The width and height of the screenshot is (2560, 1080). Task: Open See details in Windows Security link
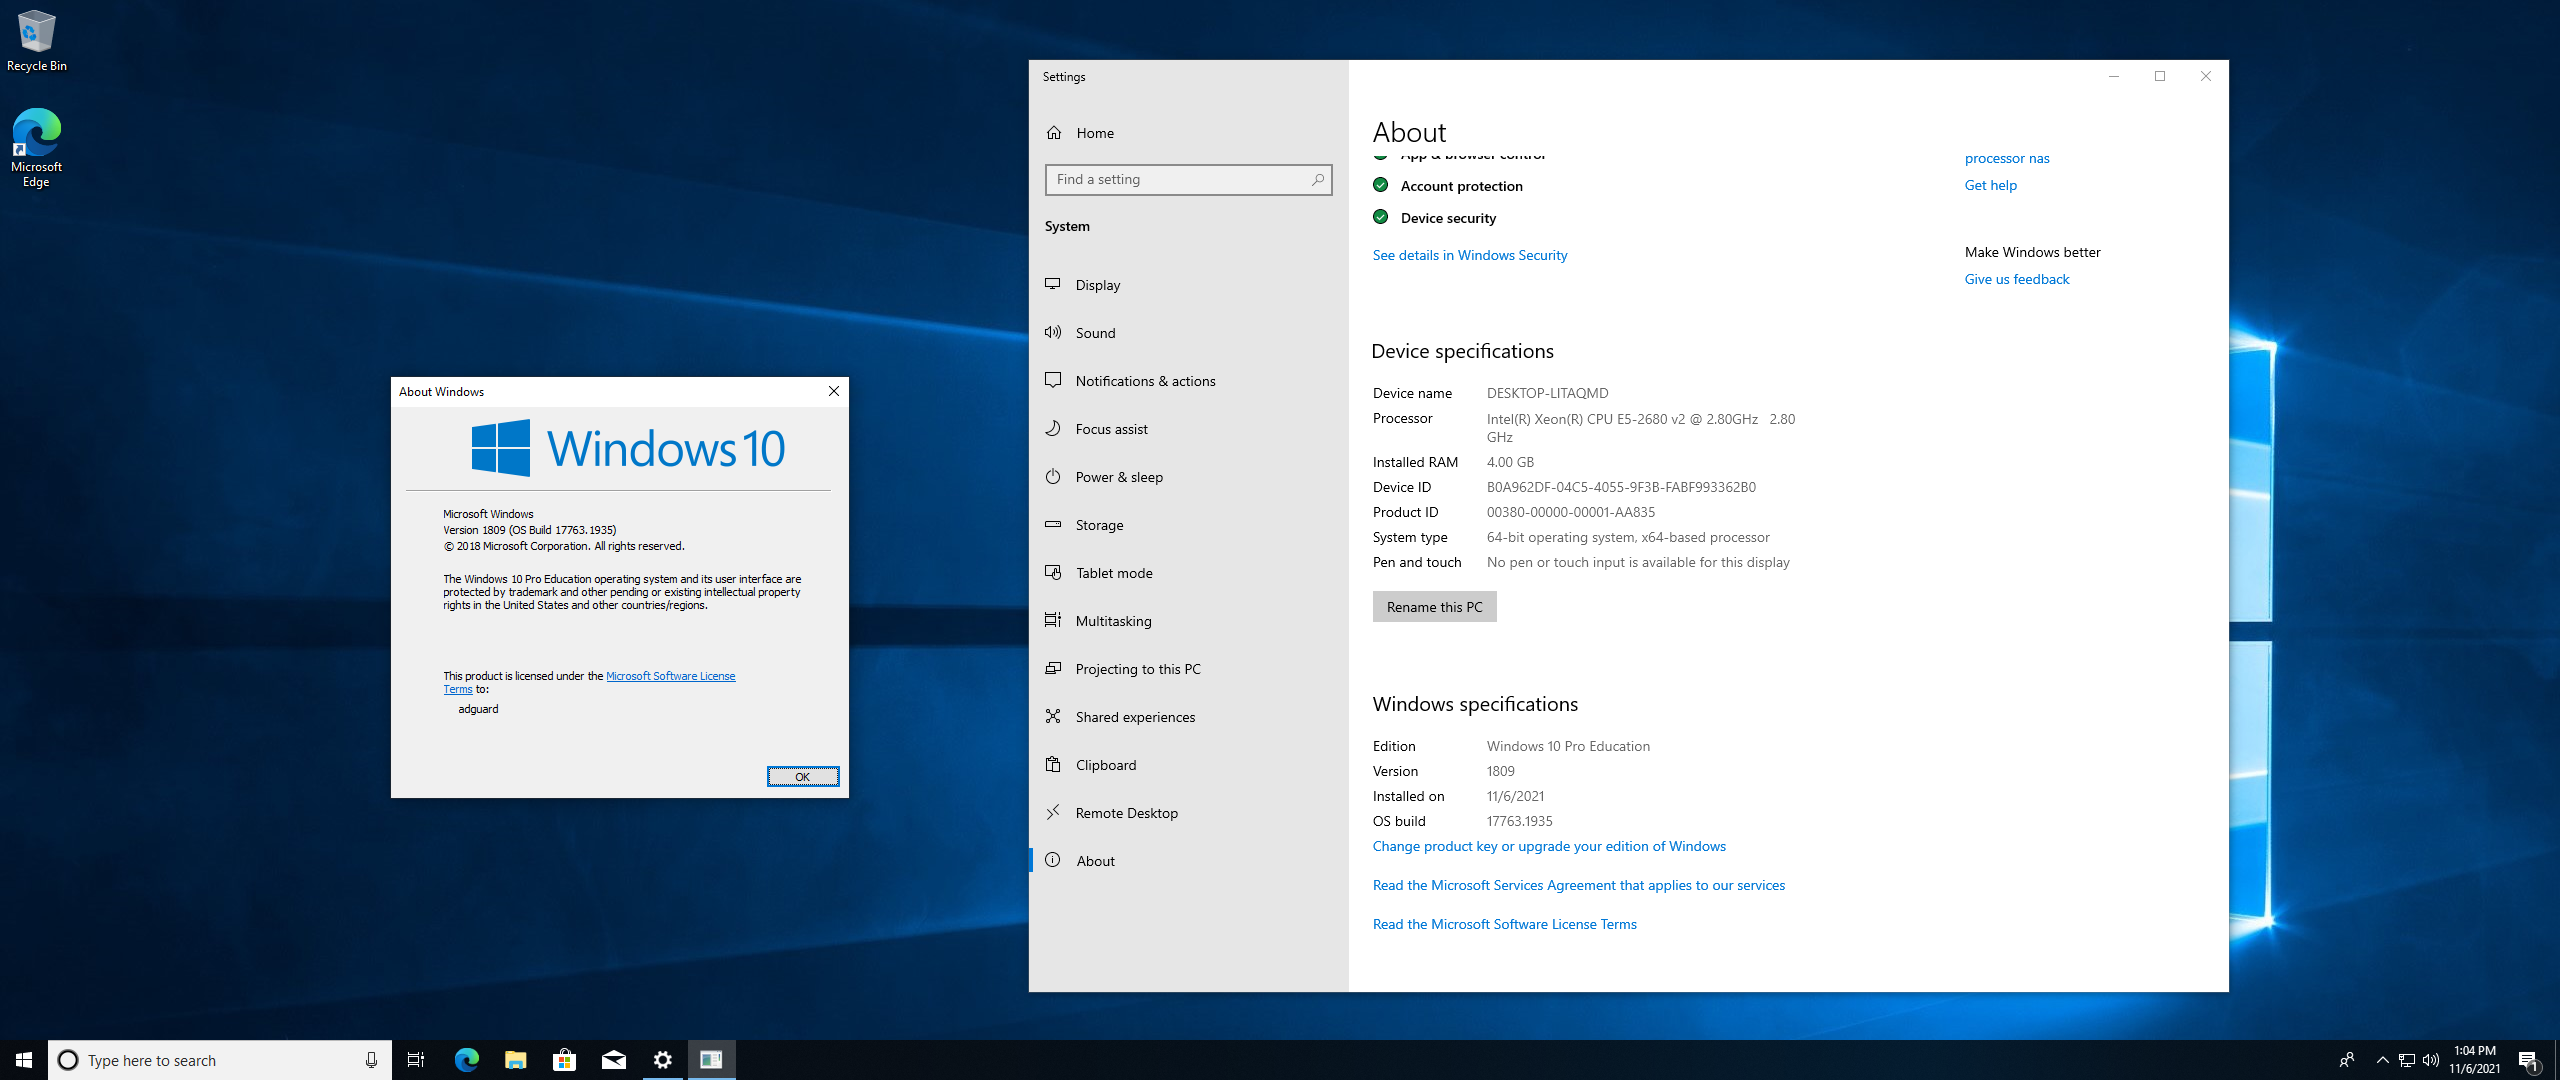click(1469, 255)
